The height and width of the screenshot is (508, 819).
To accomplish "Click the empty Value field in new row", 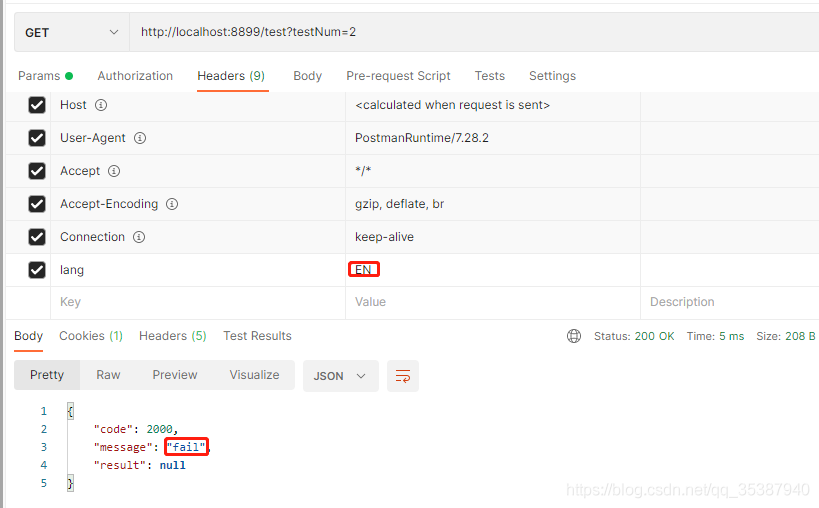I will pyautogui.click(x=493, y=302).
